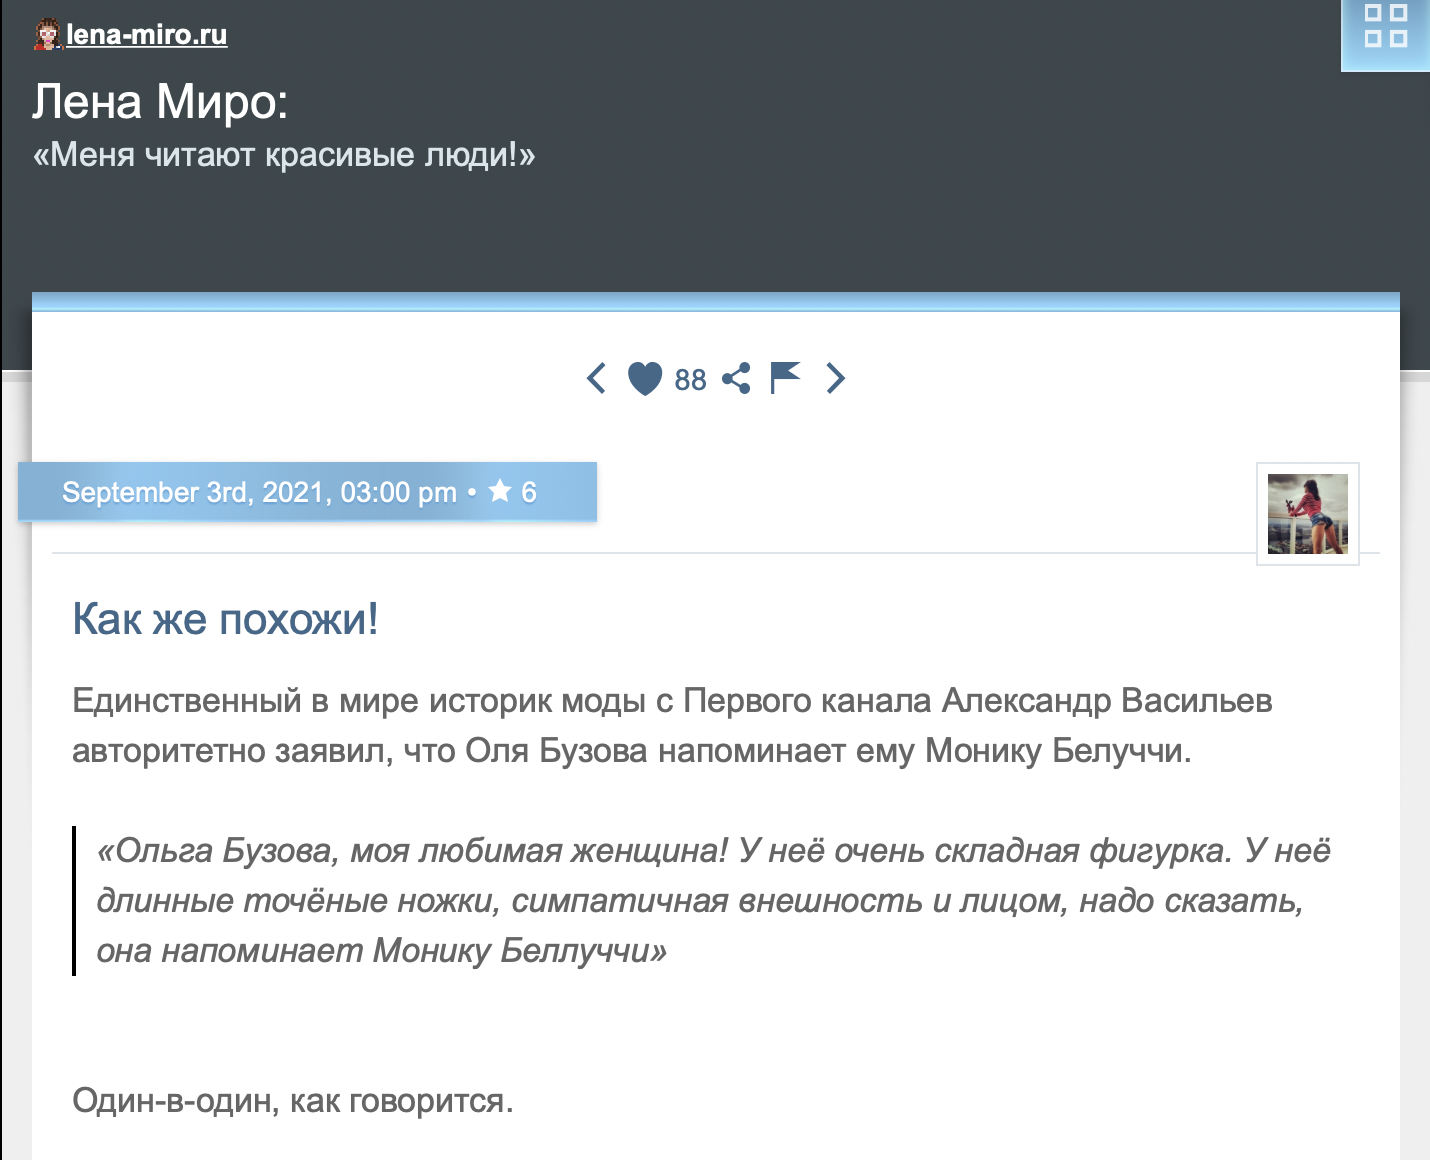Image resolution: width=1430 pixels, height=1160 pixels.
Task: Click the paragraph starting 'Единственный в мире историк моды'
Action: point(672,725)
